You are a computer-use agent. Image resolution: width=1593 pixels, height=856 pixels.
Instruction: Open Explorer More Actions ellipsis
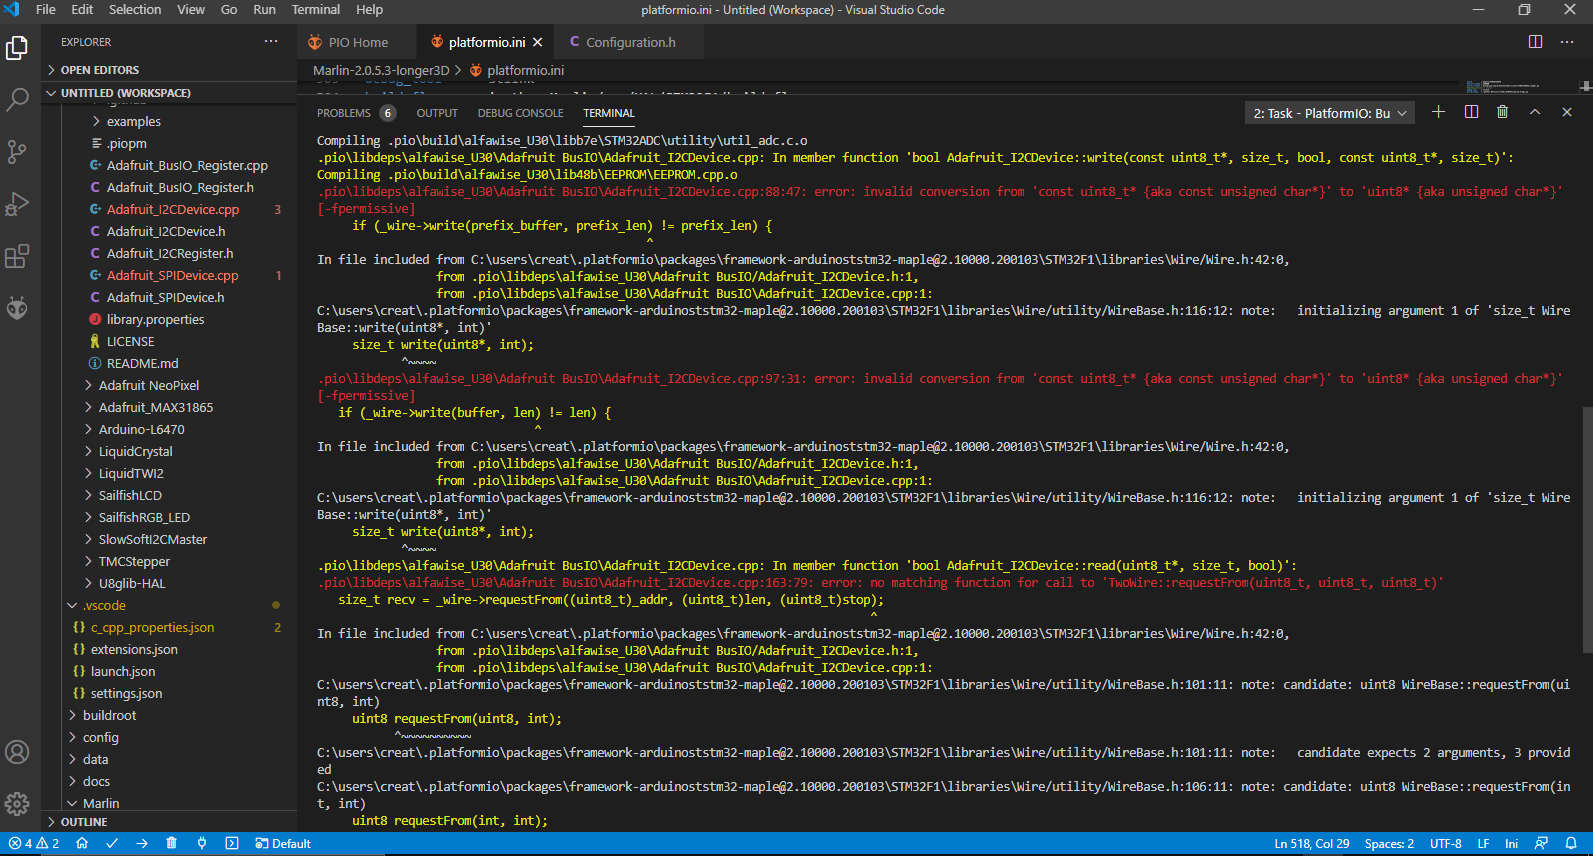pyautogui.click(x=271, y=42)
